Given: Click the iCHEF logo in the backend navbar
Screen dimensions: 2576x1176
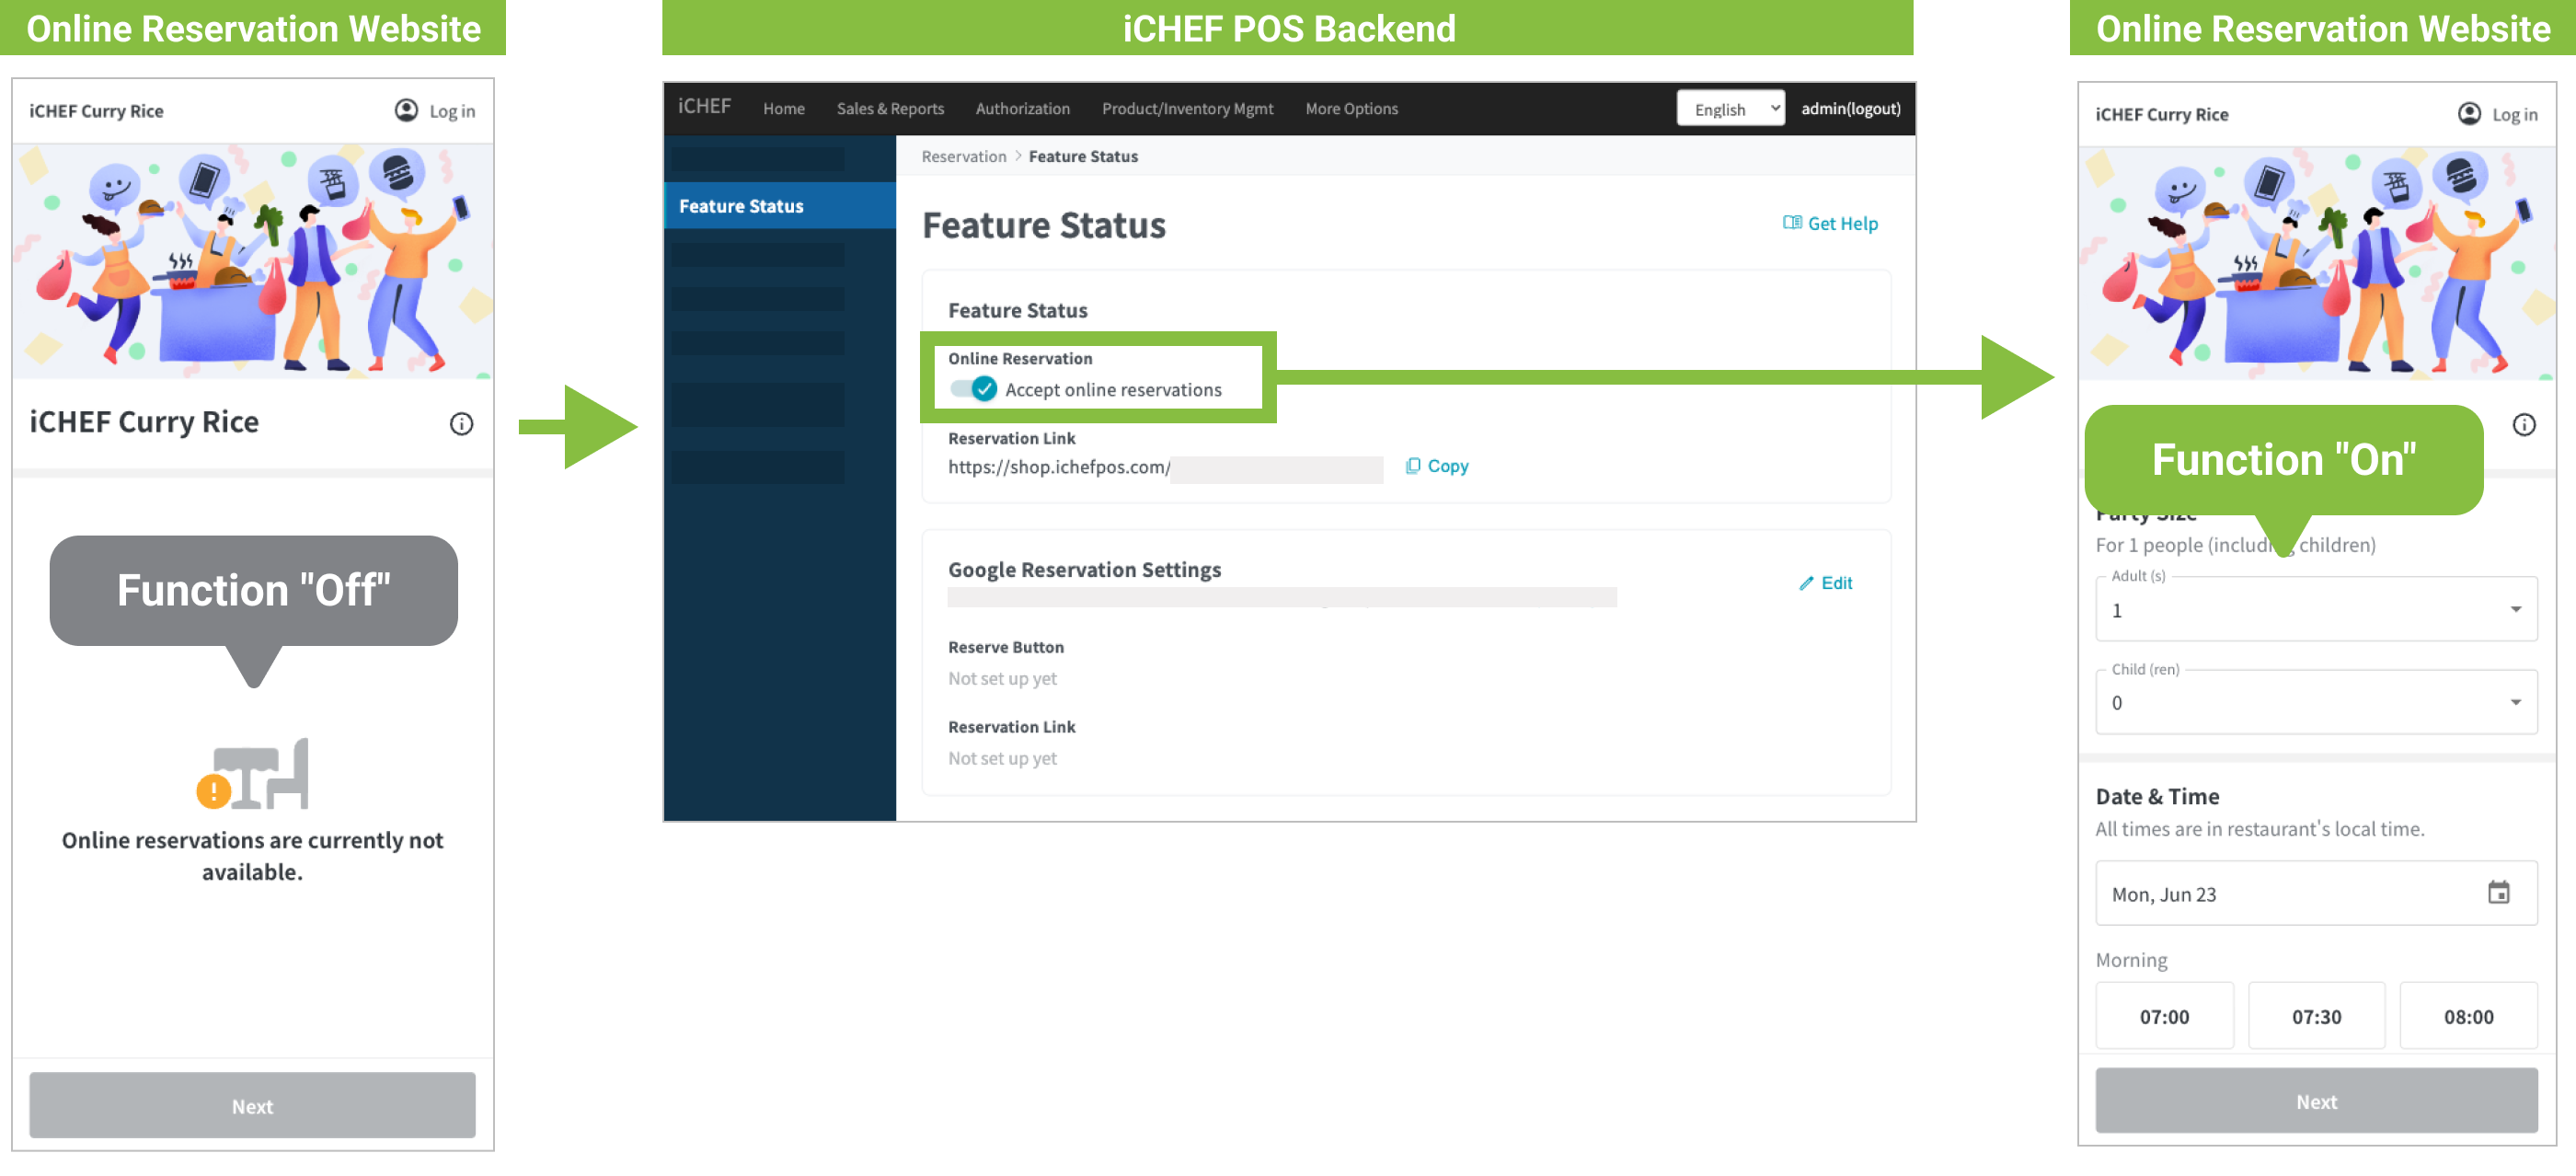Looking at the screenshot, I should [704, 107].
